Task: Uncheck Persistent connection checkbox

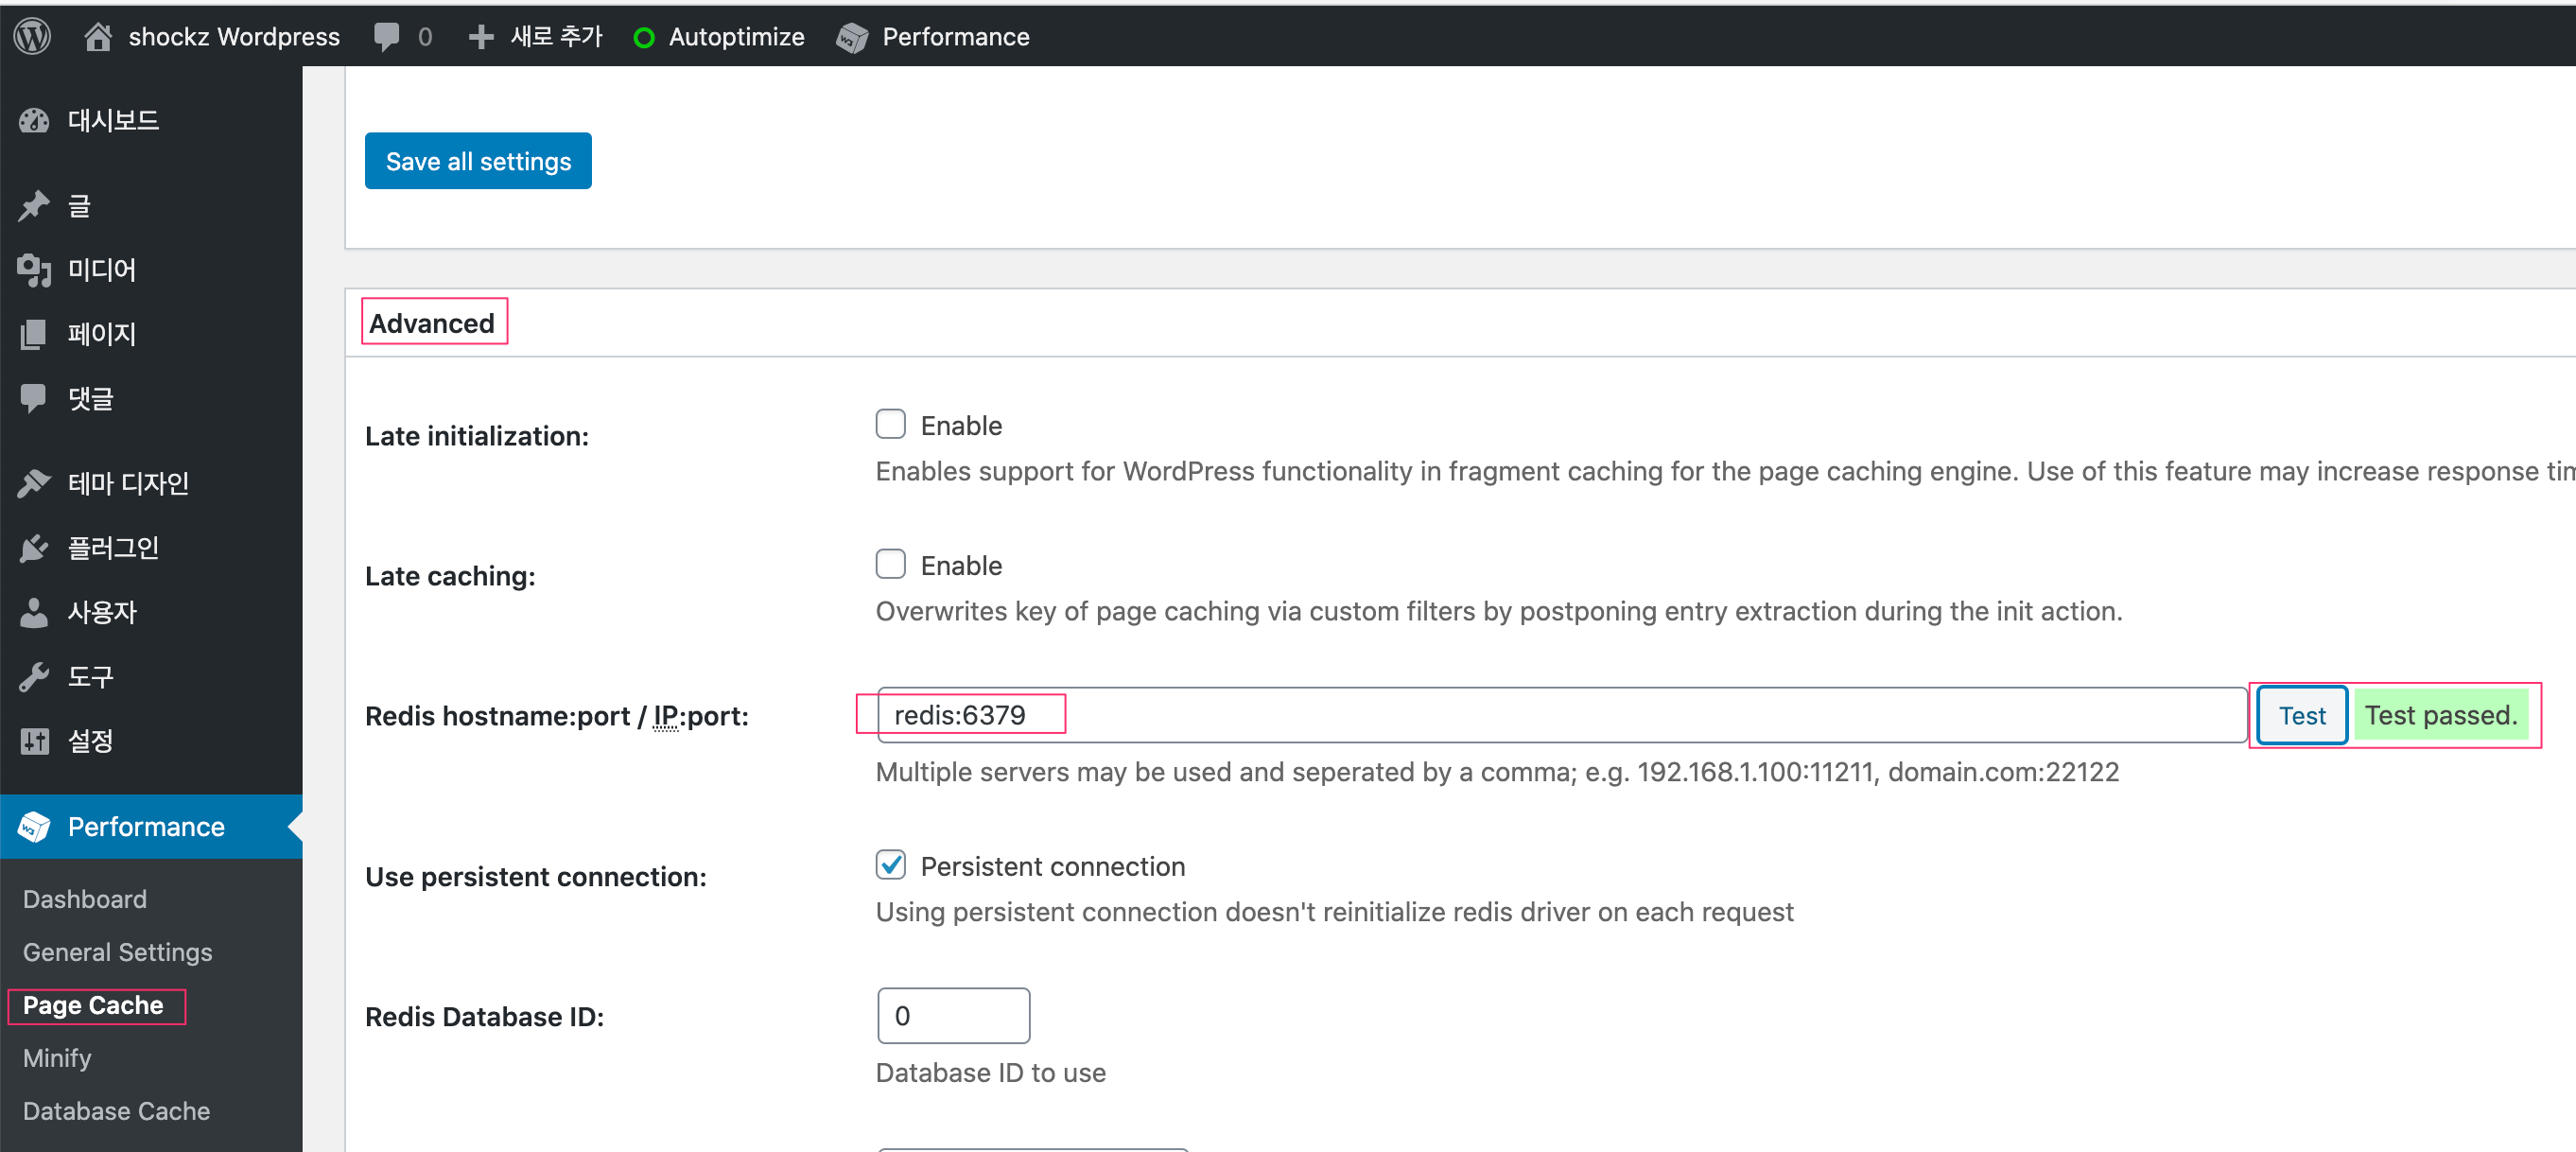Action: point(890,865)
